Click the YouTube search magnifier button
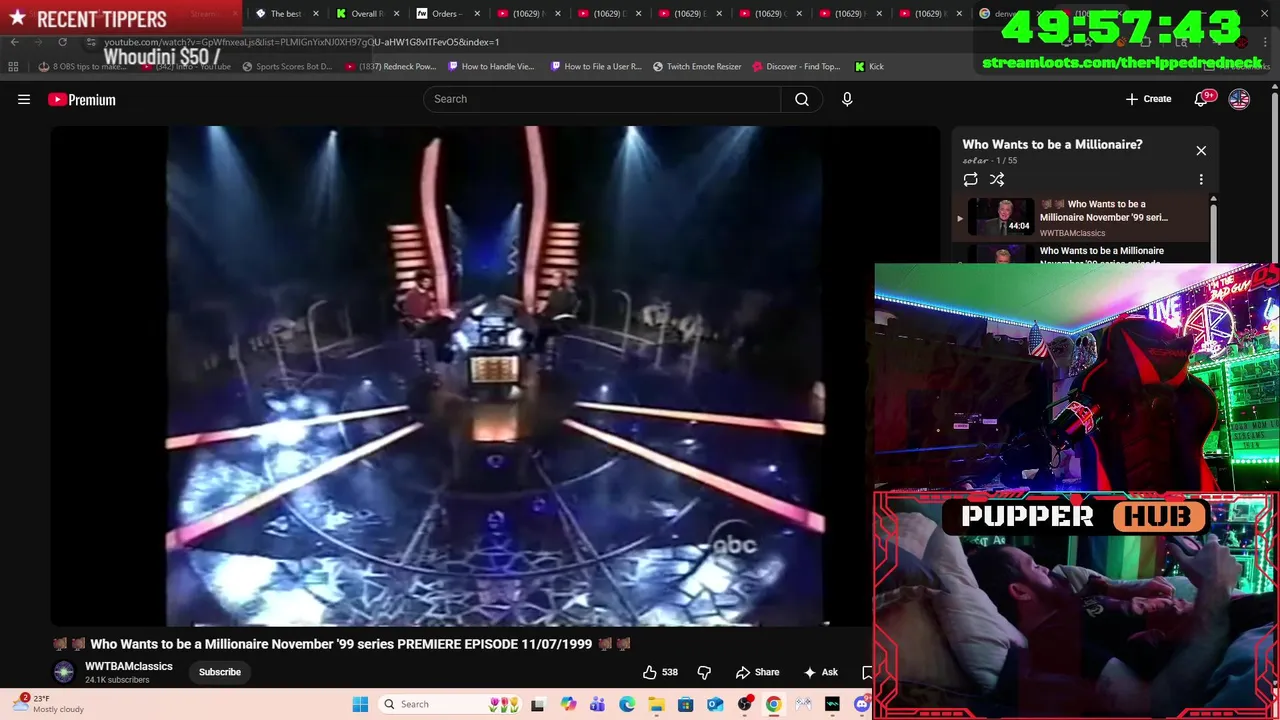The height and width of the screenshot is (720, 1280). click(x=802, y=99)
